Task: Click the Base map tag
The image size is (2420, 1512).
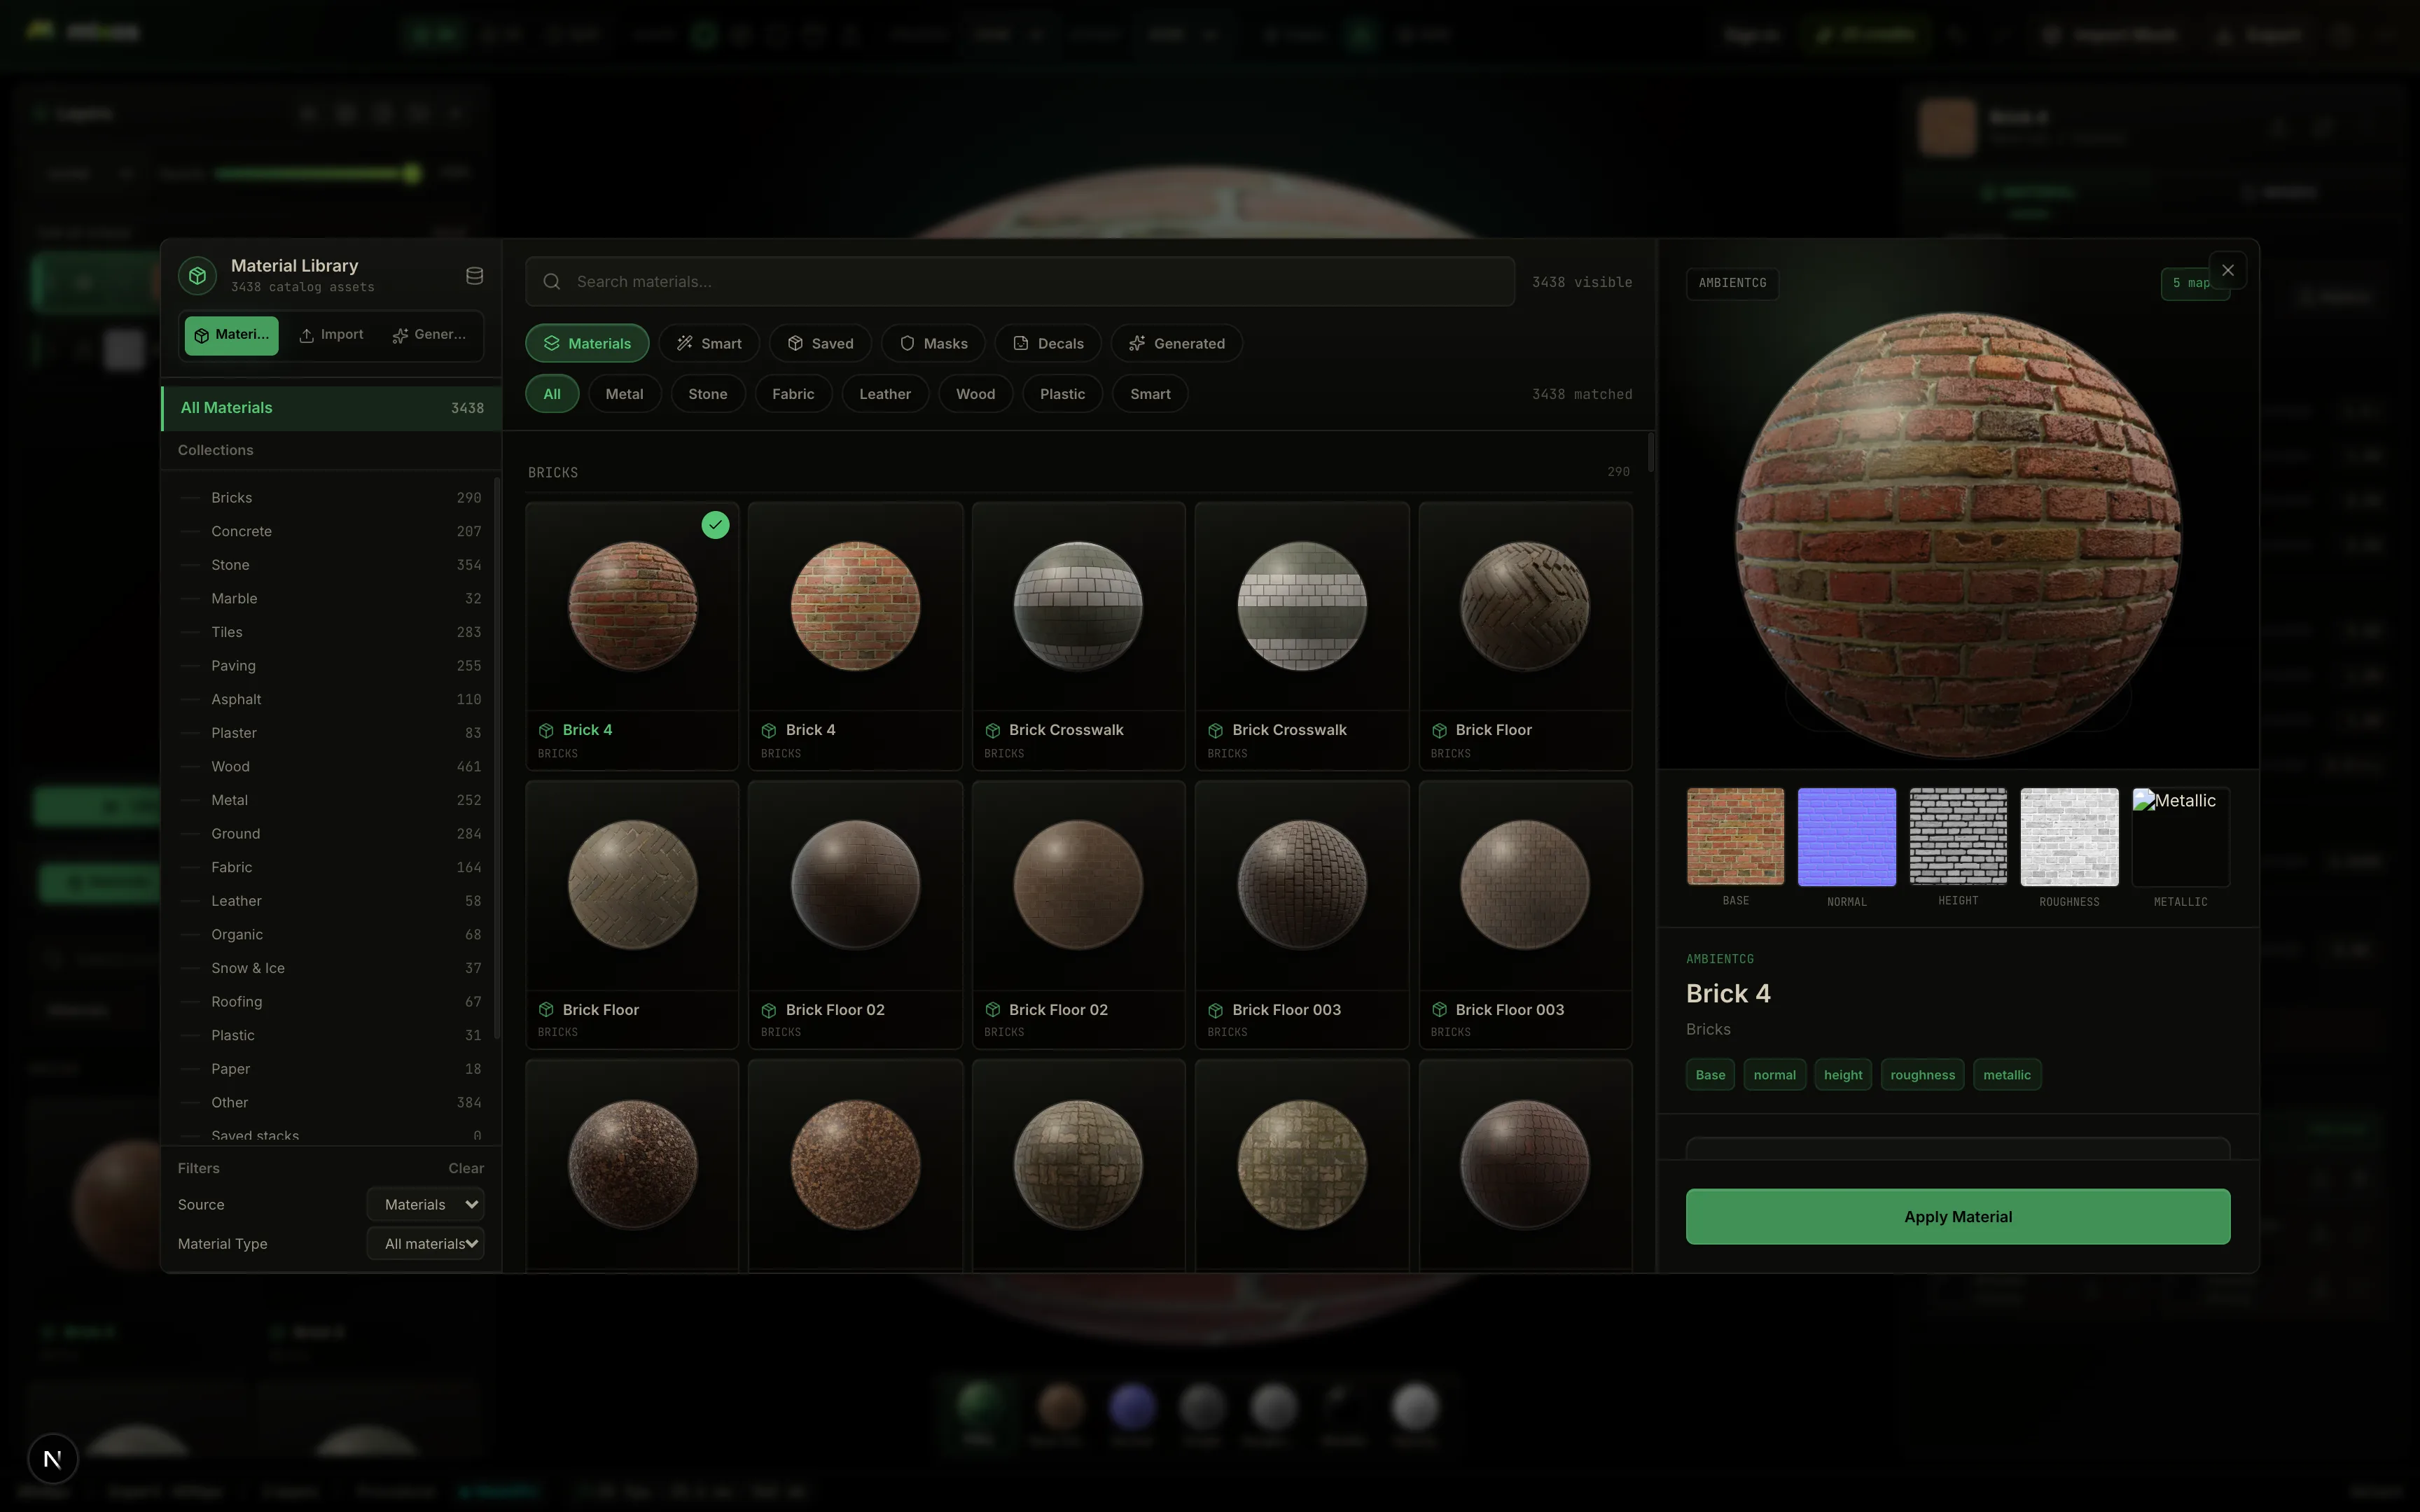Action: (1710, 1075)
